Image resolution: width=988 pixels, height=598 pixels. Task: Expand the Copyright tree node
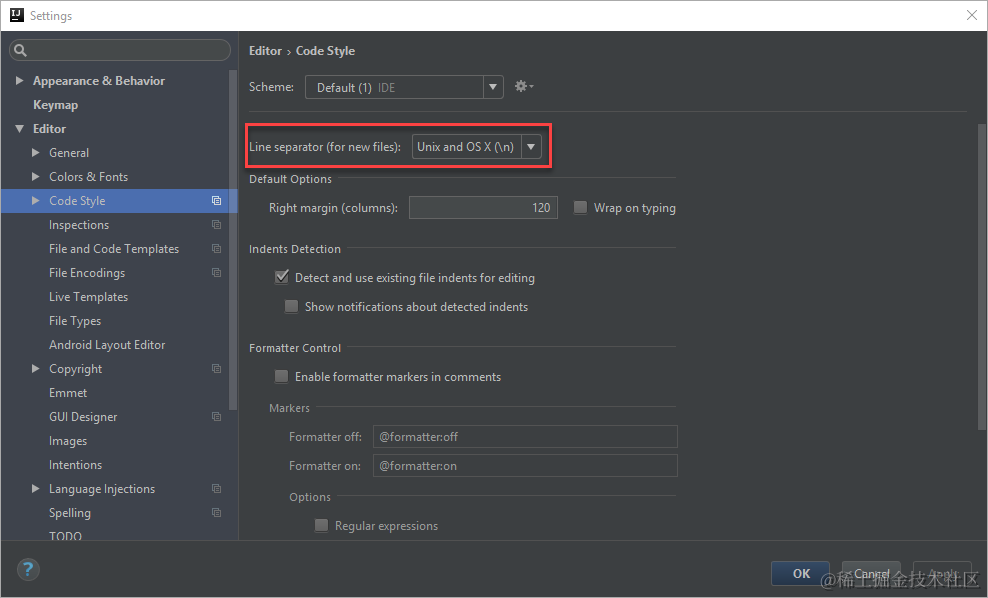coord(36,369)
